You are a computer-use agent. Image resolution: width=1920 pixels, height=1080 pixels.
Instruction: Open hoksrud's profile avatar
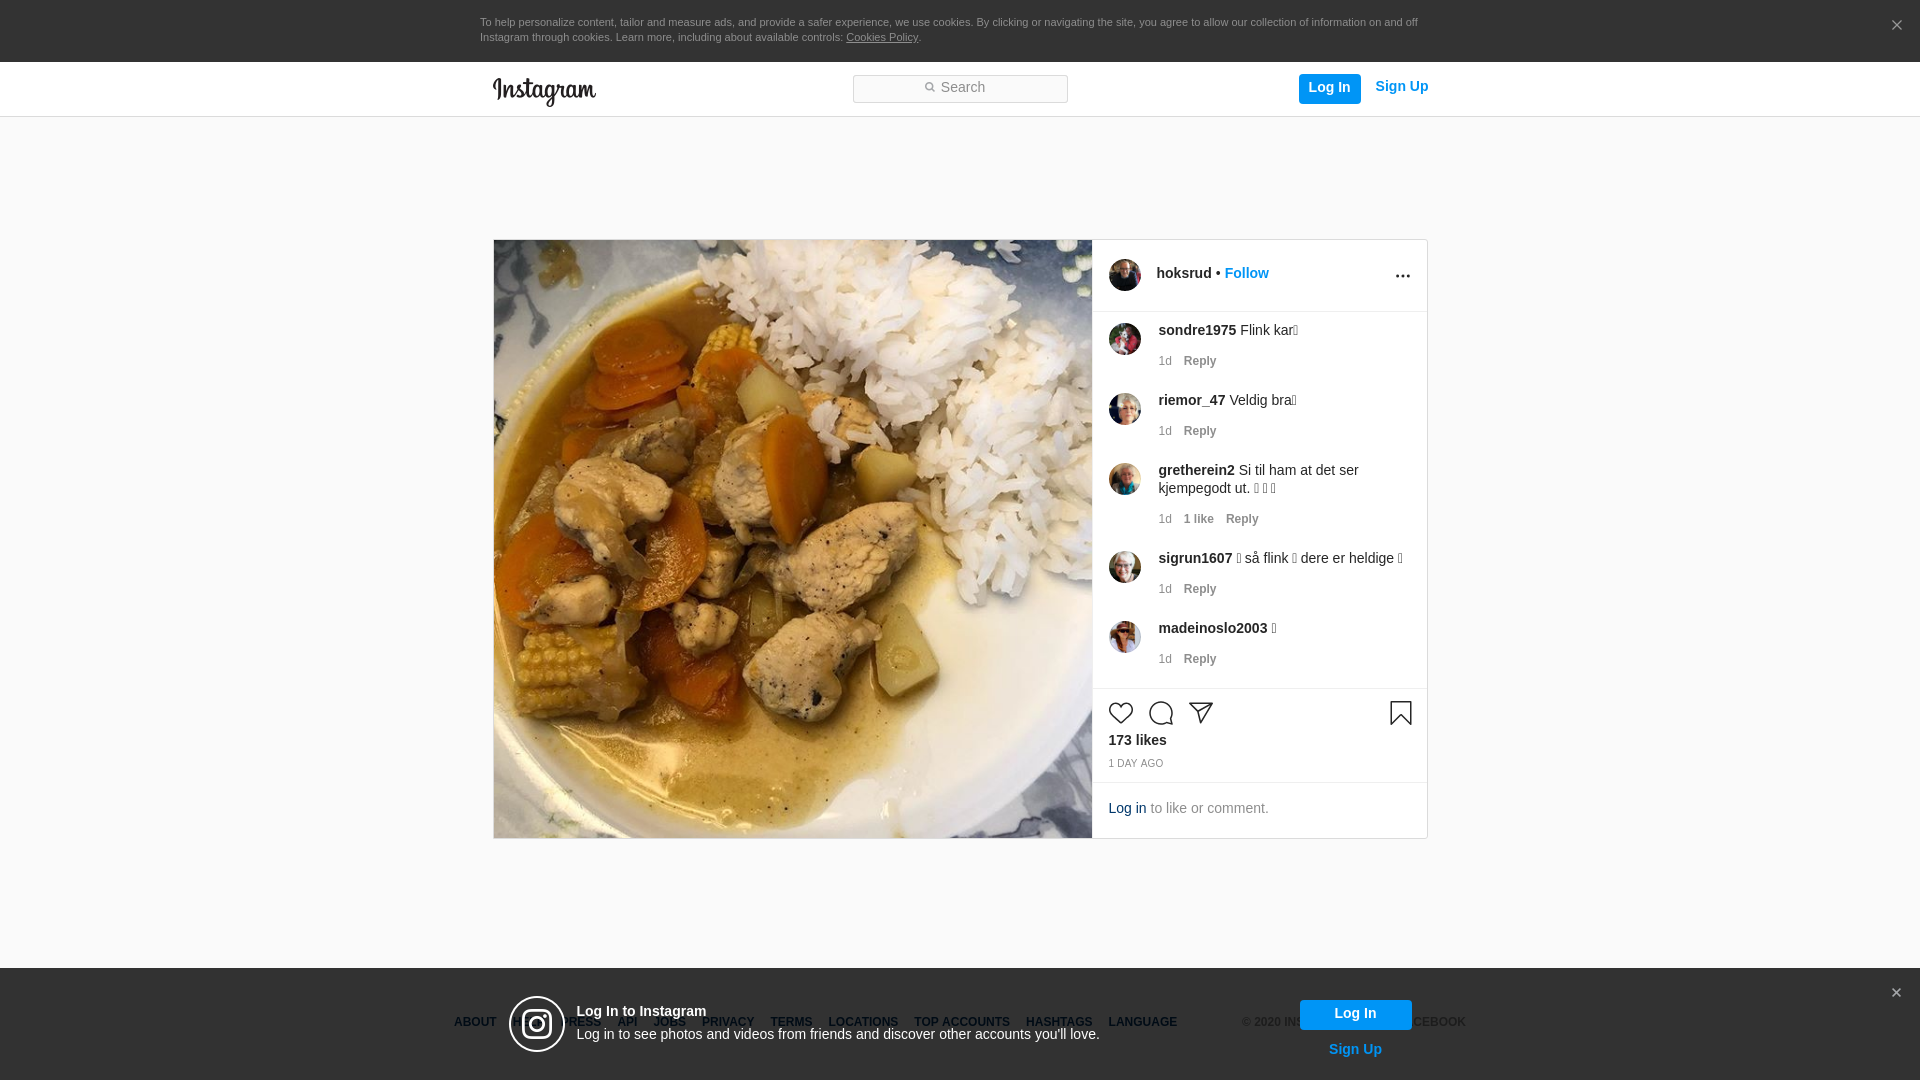pyautogui.click(x=1125, y=275)
